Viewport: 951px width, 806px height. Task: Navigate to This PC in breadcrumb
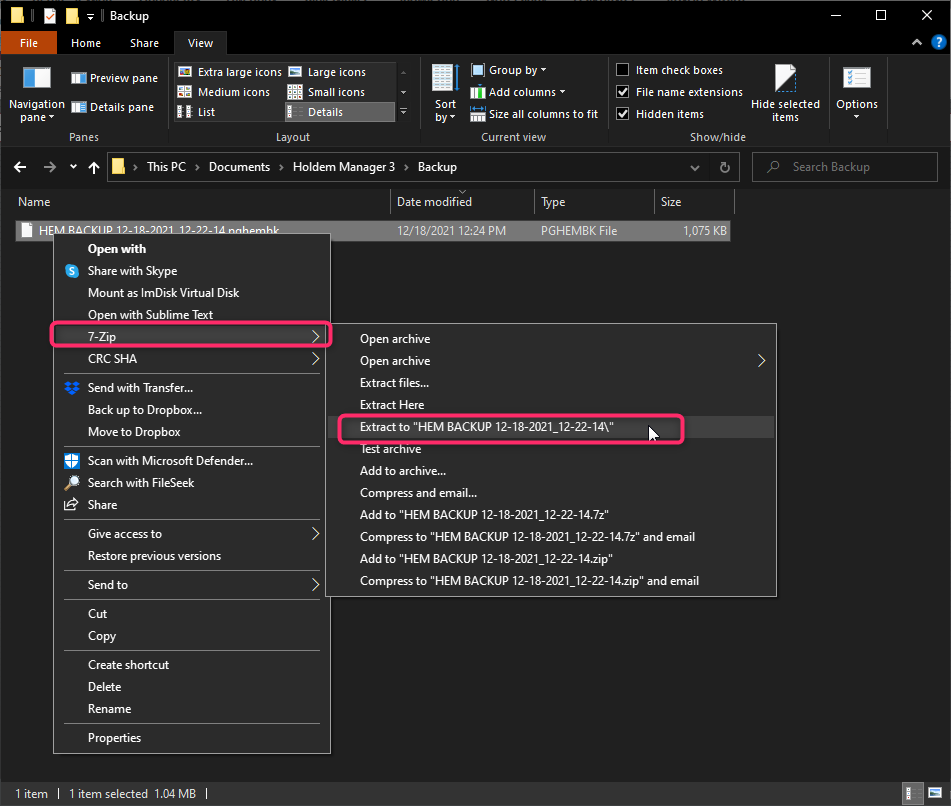pos(166,167)
